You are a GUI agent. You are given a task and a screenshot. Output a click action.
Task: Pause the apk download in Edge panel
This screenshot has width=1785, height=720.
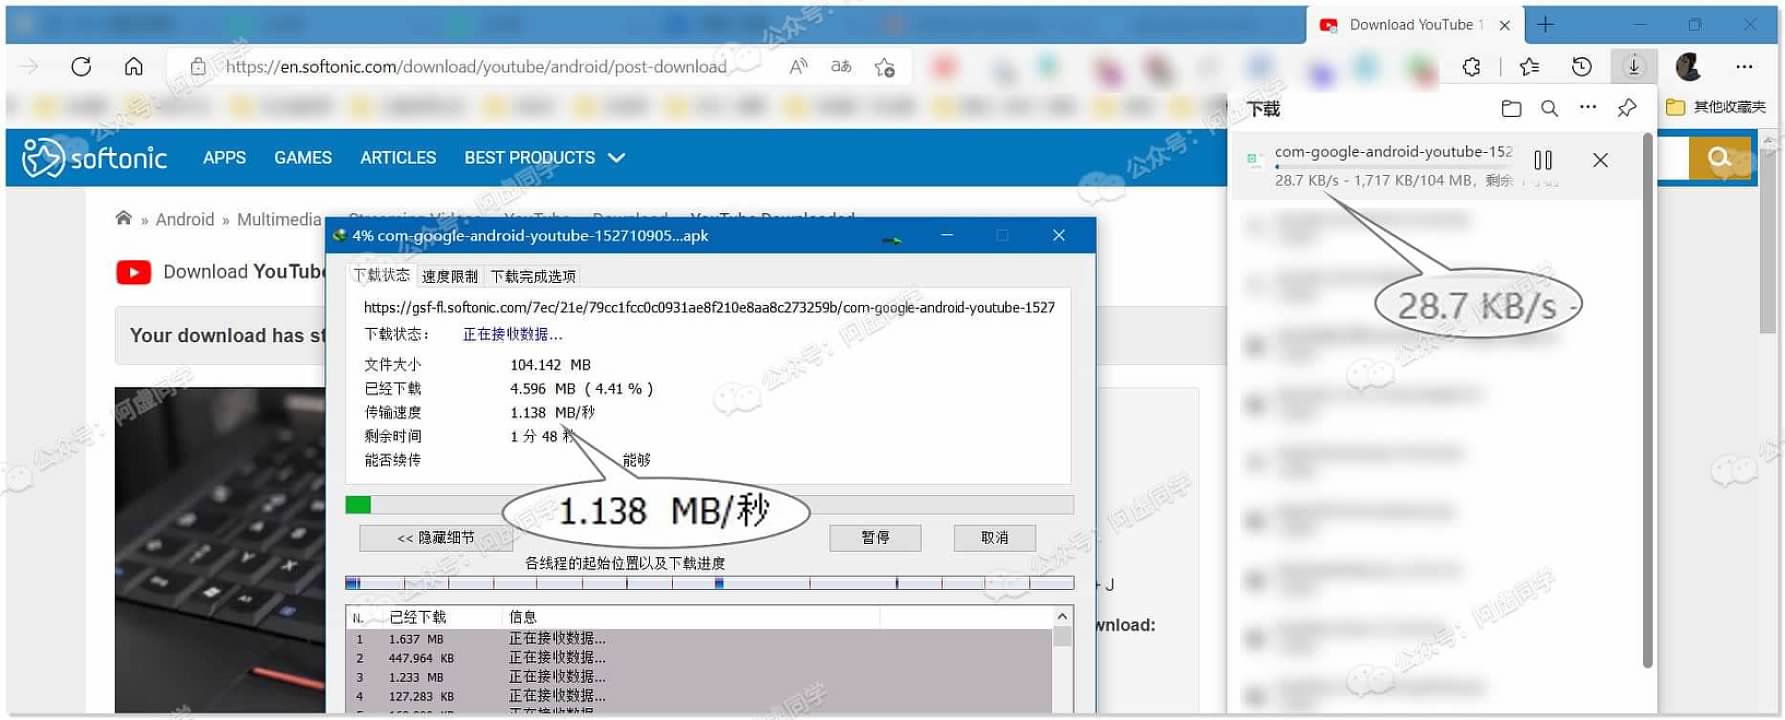(x=1543, y=160)
